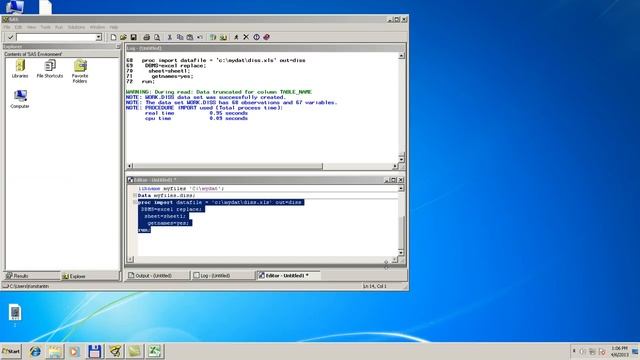Click the Print Preview magnifier icon

157,37
